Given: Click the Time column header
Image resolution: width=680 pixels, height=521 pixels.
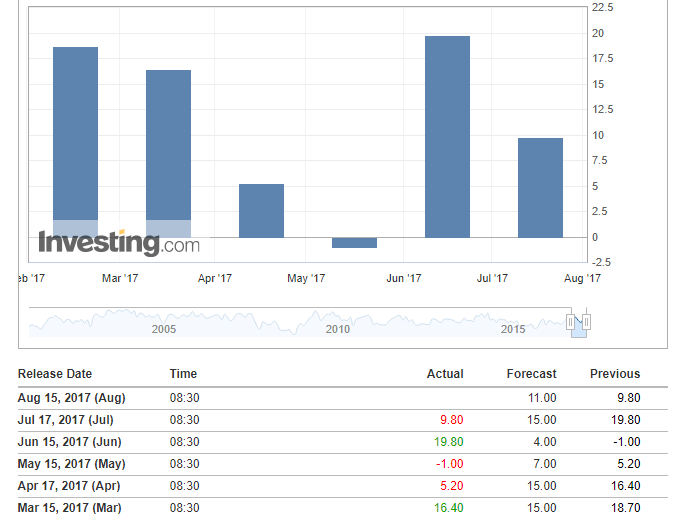Looking at the screenshot, I should pyautogui.click(x=183, y=374).
